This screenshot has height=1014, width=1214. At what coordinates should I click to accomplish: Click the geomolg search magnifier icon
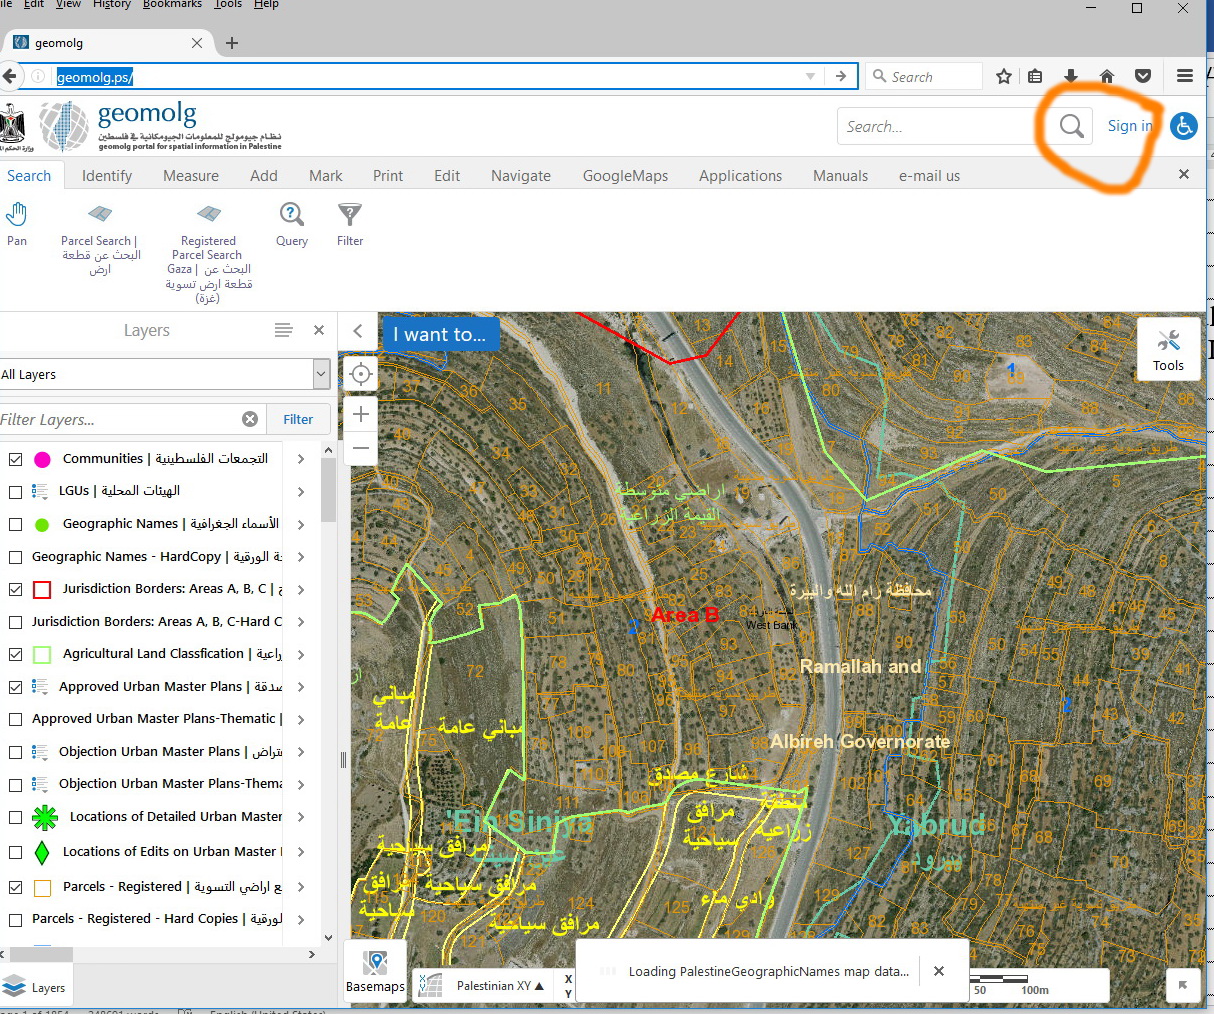point(1071,126)
